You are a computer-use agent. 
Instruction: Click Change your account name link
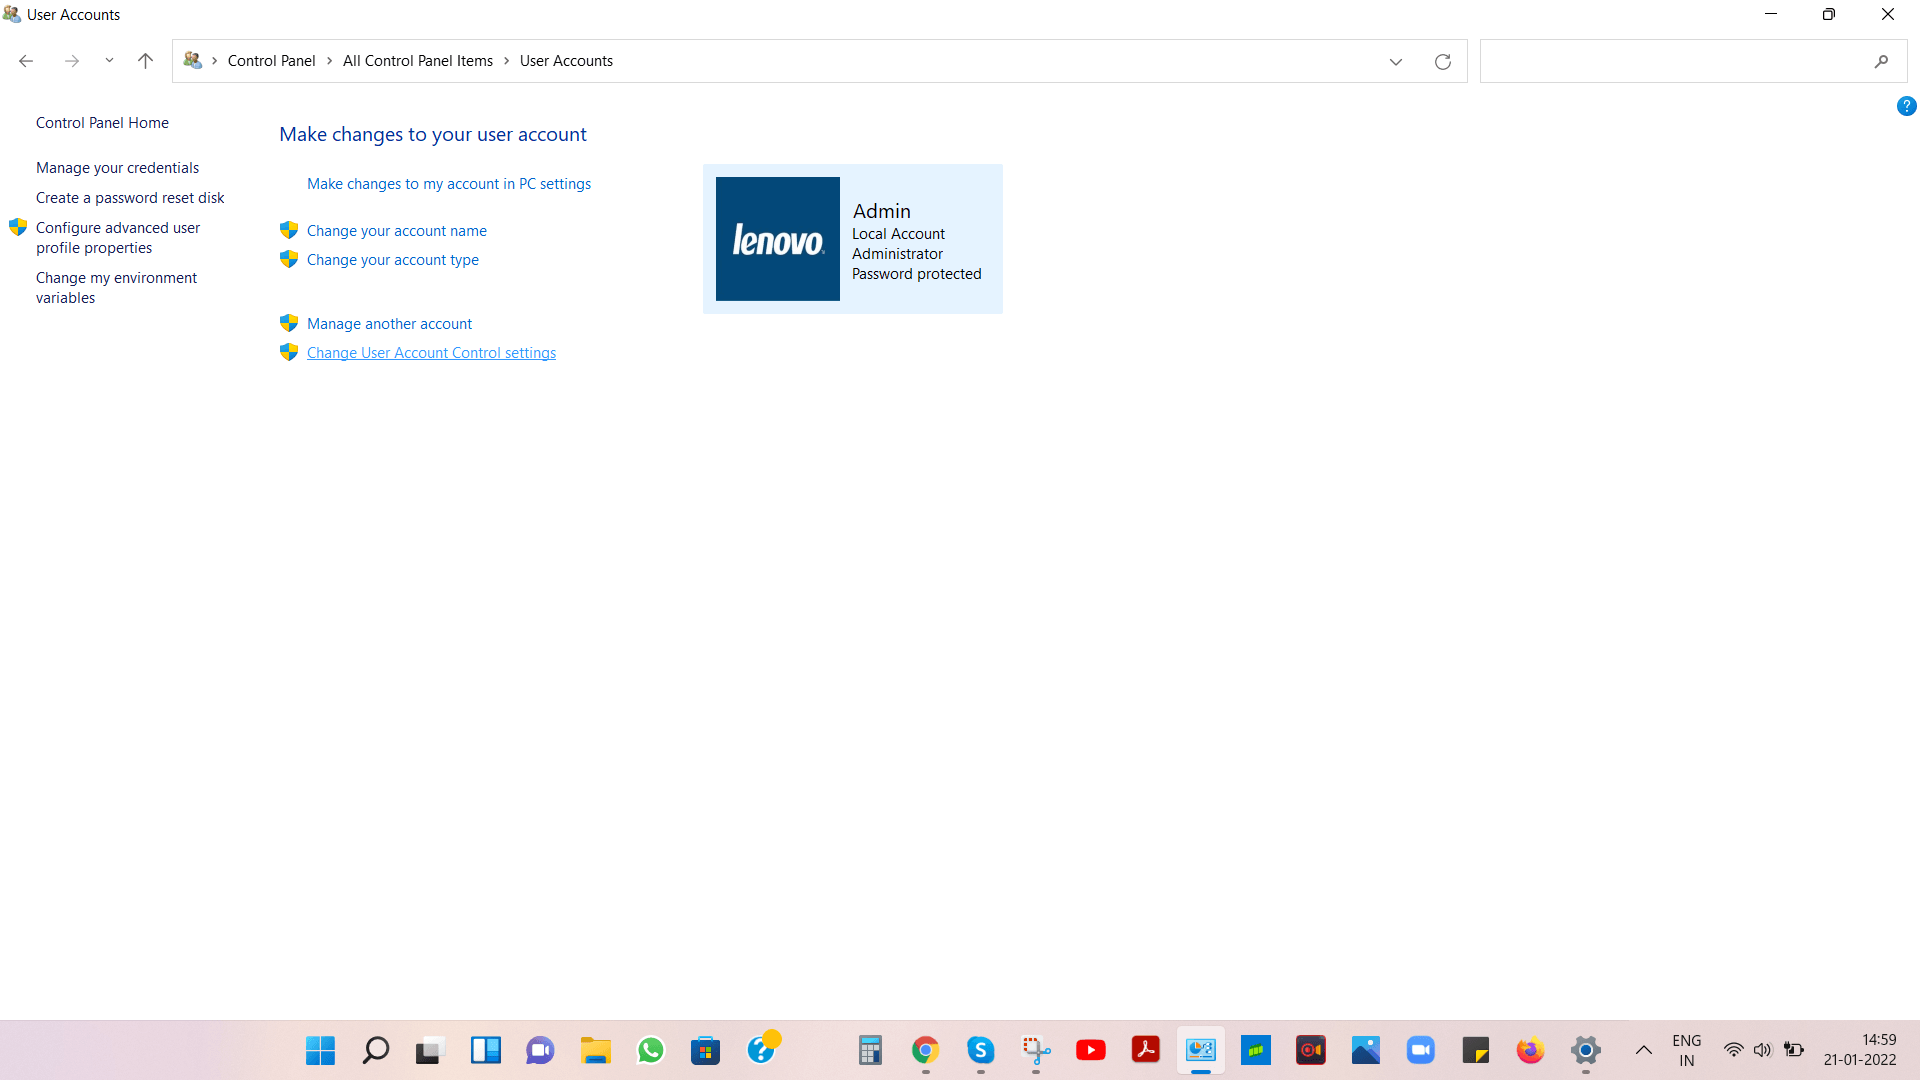(397, 229)
